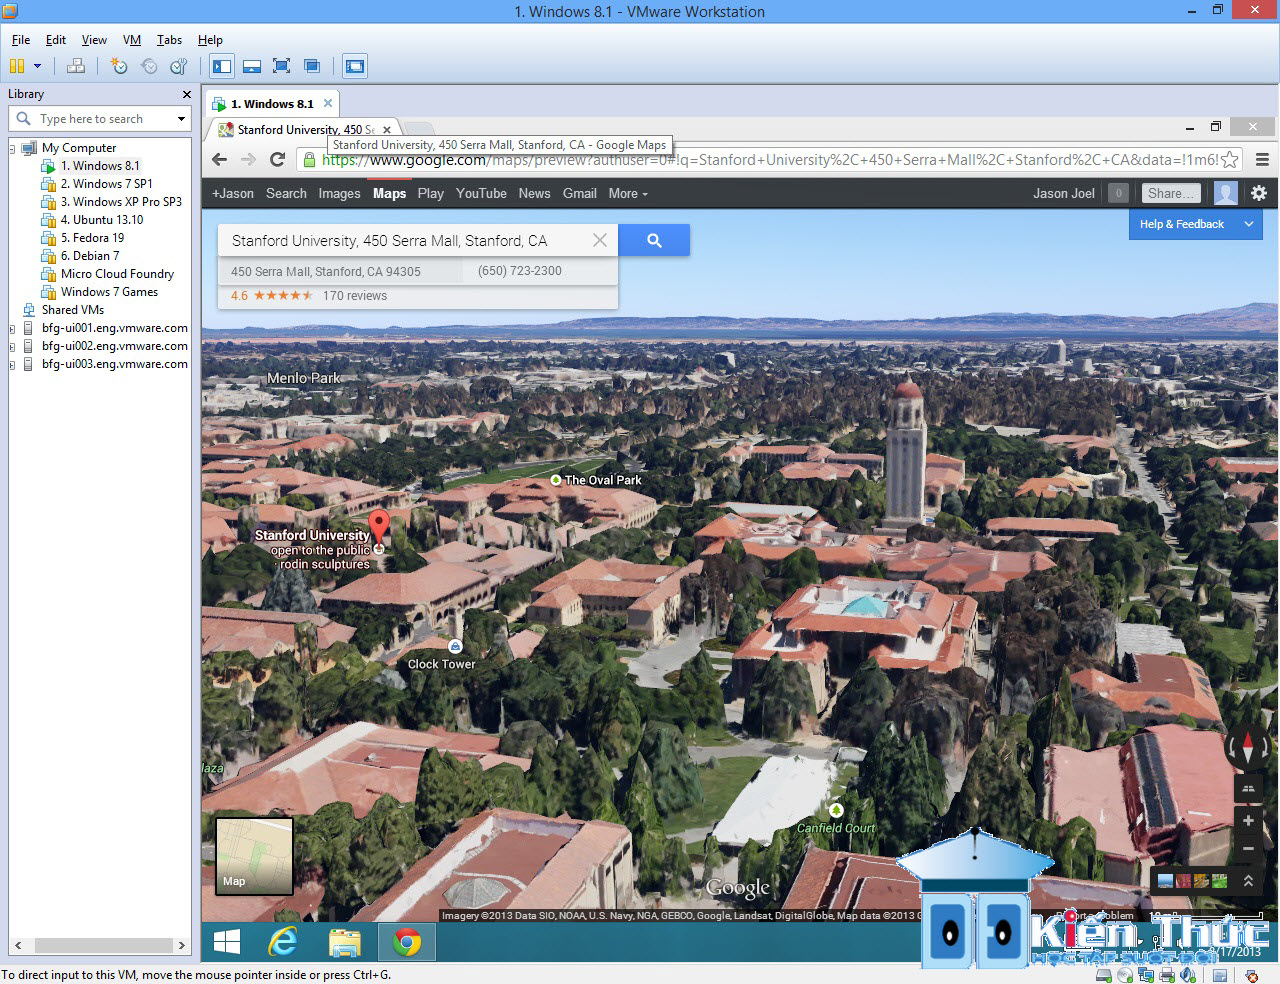Close the Library panel
The height and width of the screenshot is (984, 1280).
tap(186, 94)
